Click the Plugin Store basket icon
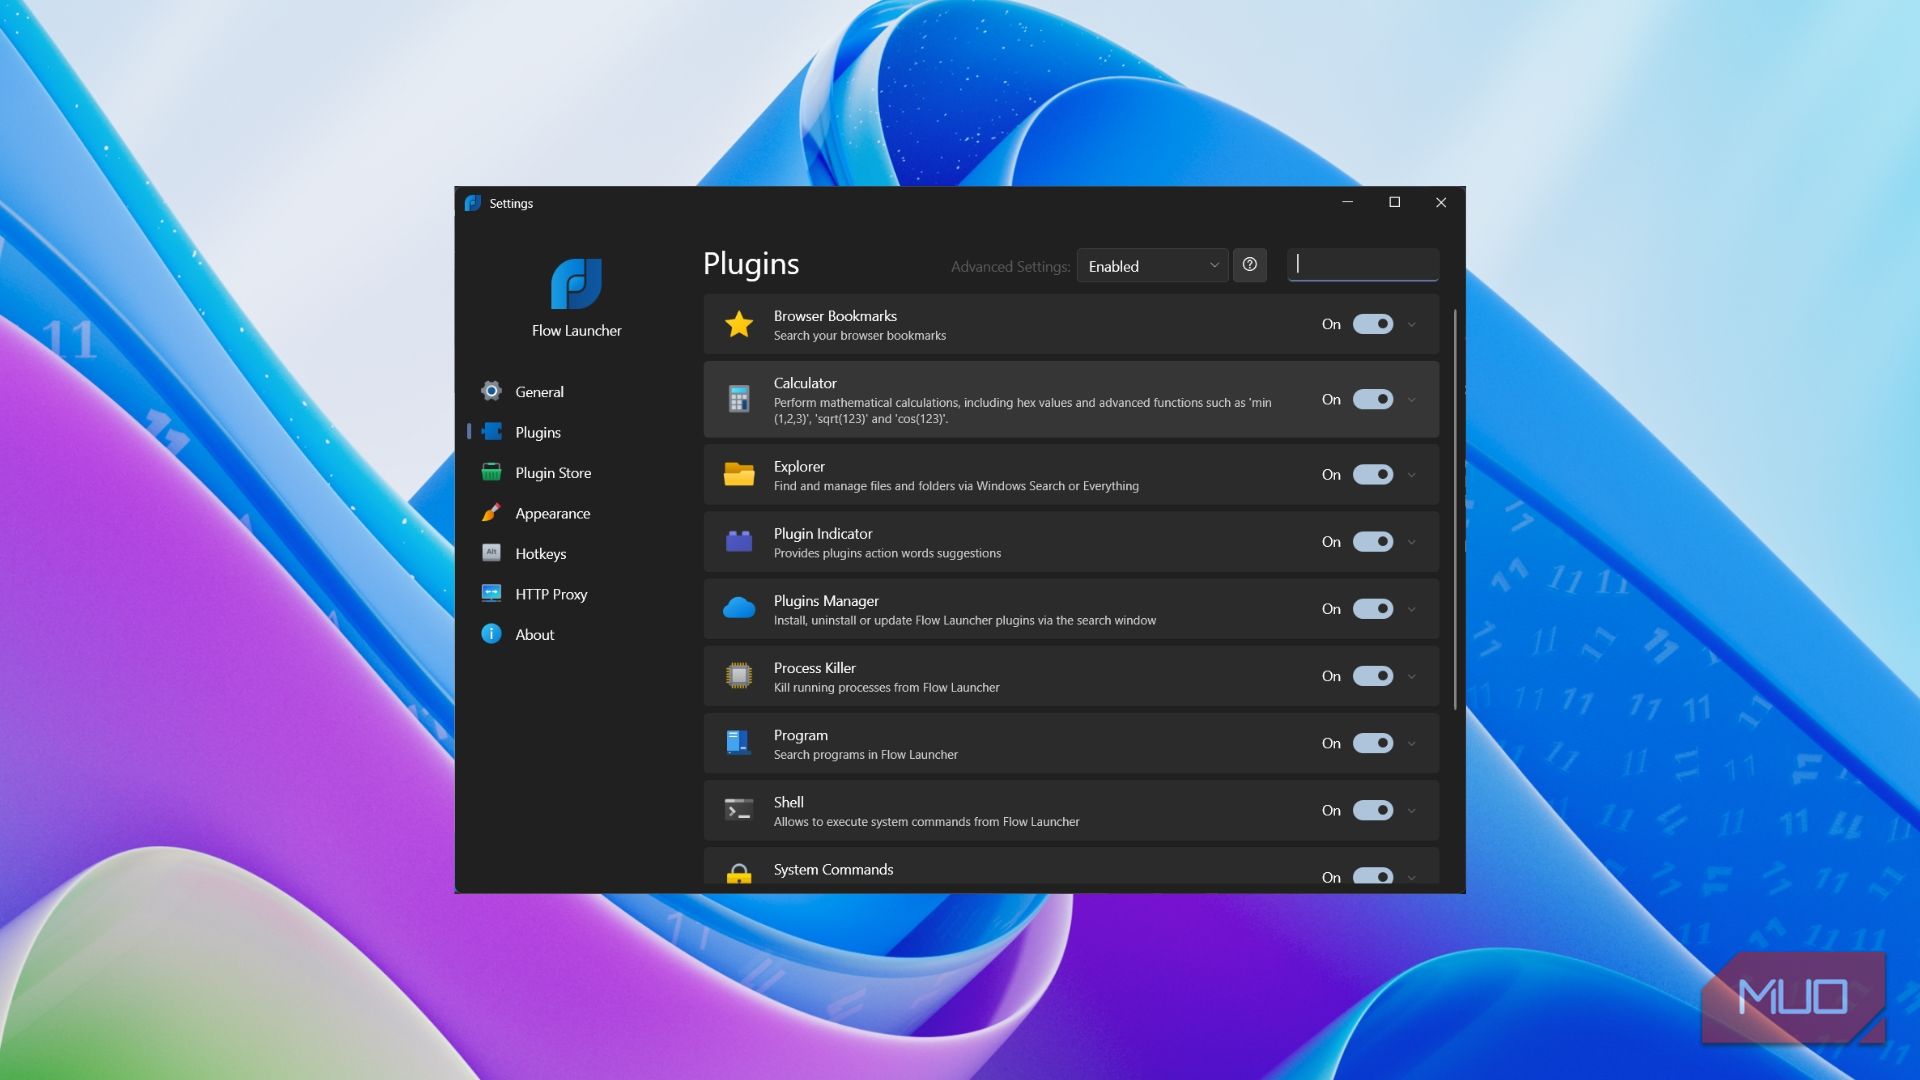The image size is (1920, 1080). pos(491,472)
